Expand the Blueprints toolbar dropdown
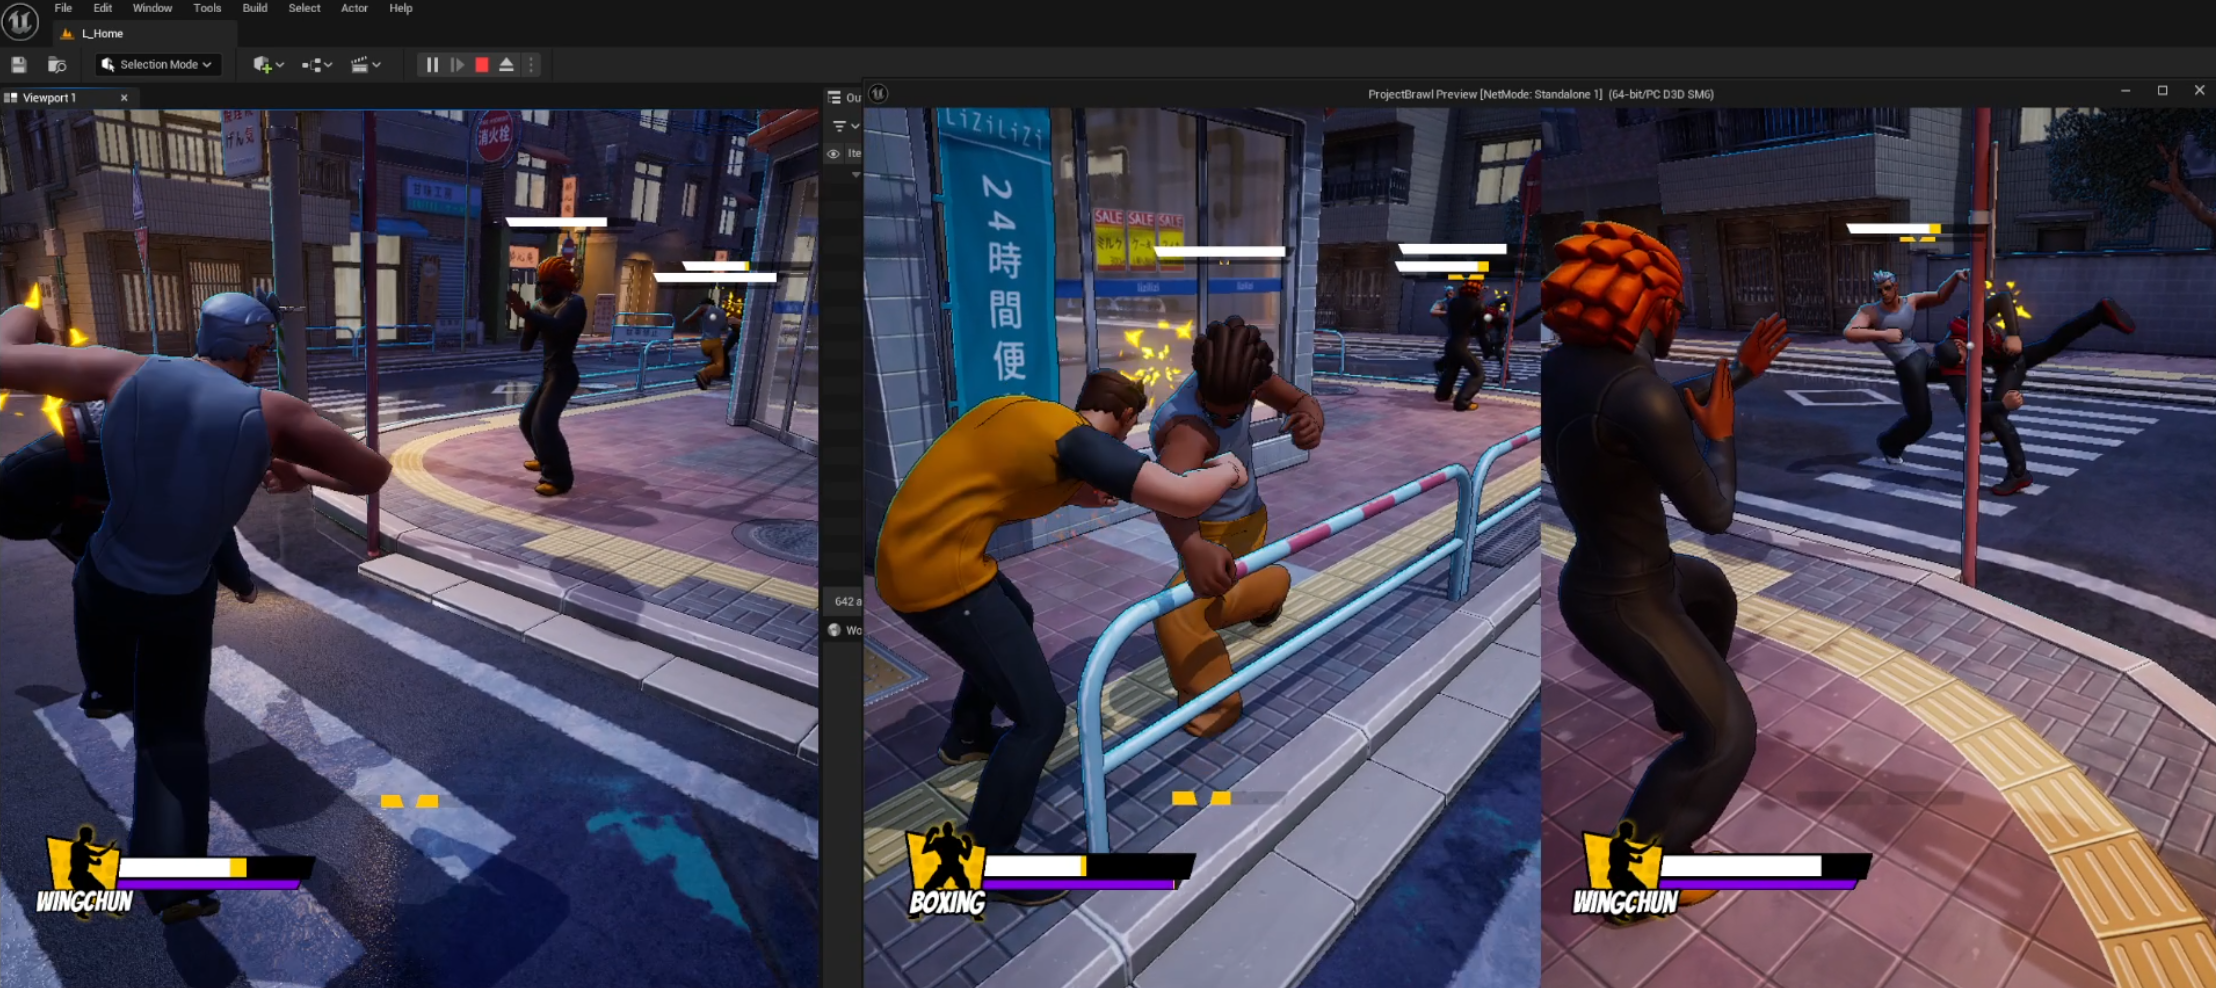This screenshot has height=988, width=2216. coord(317,65)
